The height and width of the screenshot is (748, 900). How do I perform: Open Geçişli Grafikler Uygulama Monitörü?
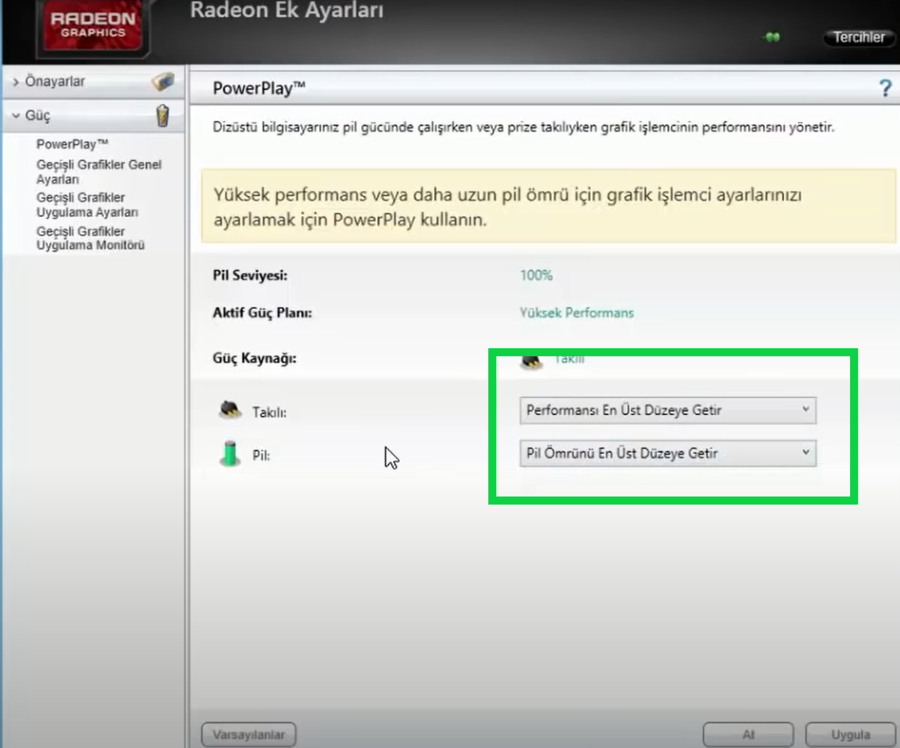91,238
